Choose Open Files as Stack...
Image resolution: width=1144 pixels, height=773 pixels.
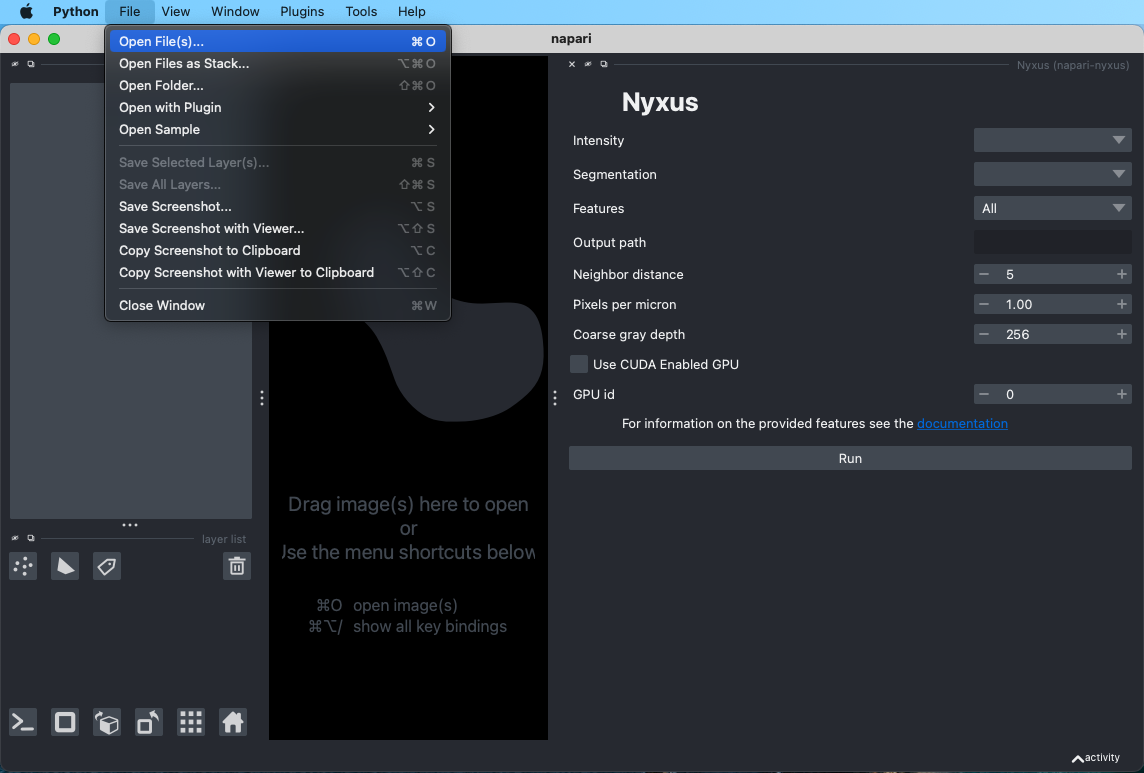click(x=277, y=64)
